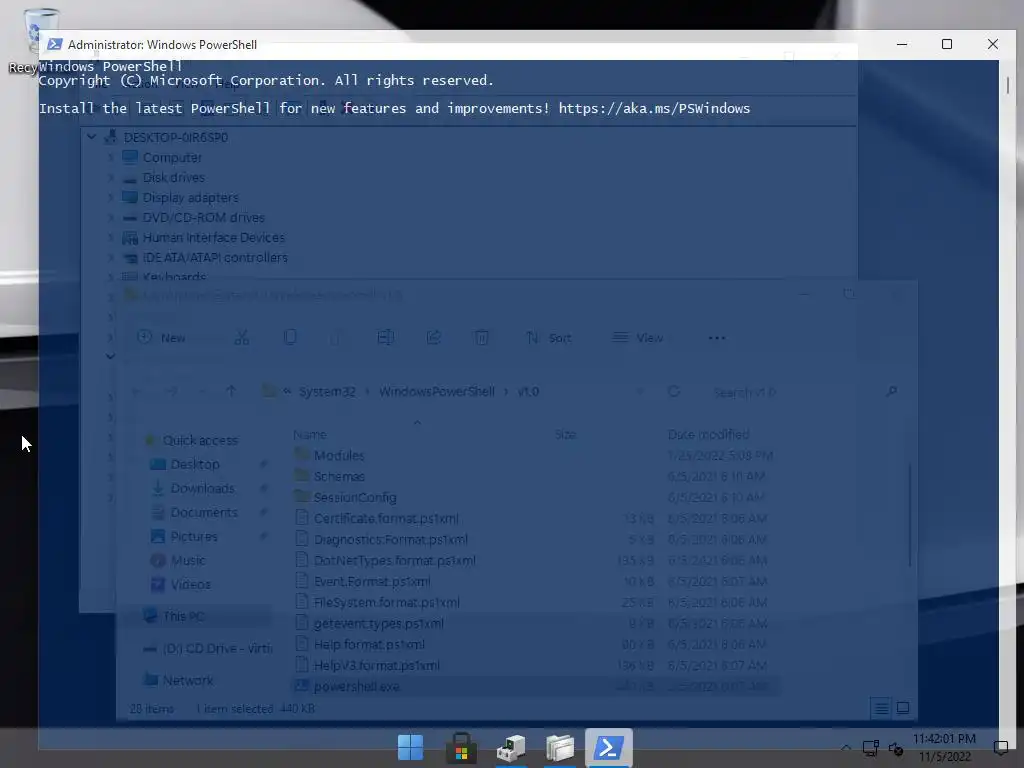Click the Rename icon in File Explorer

[x=385, y=338]
